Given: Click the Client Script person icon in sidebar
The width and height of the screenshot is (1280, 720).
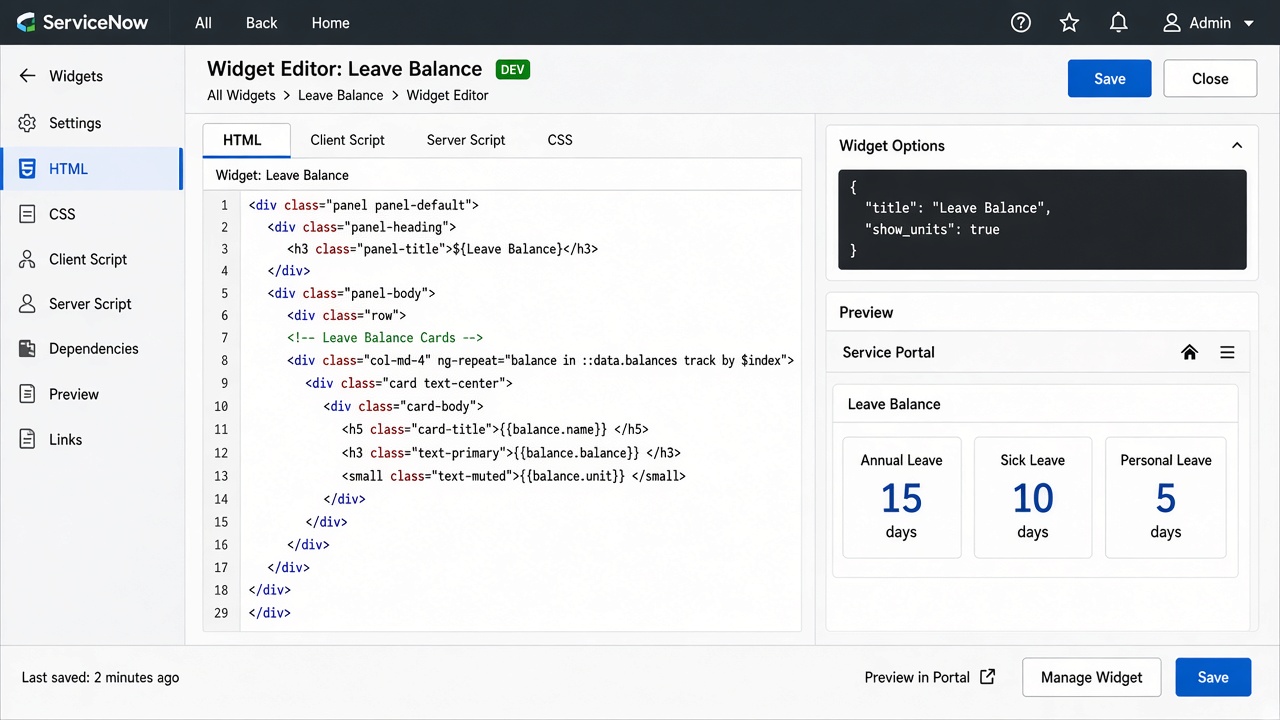Looking at the screenshot, I should pyautogui.click(x=28, y=259).
